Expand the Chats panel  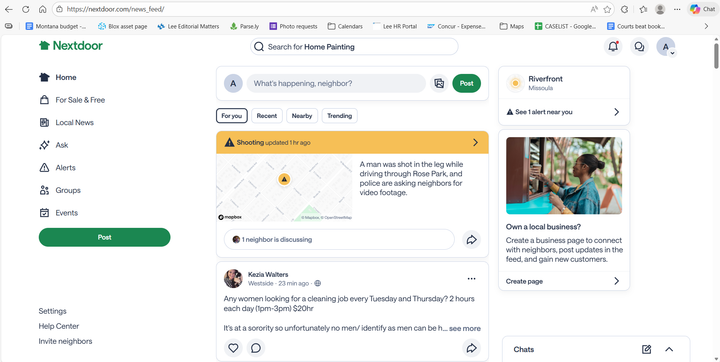(669, 350)
